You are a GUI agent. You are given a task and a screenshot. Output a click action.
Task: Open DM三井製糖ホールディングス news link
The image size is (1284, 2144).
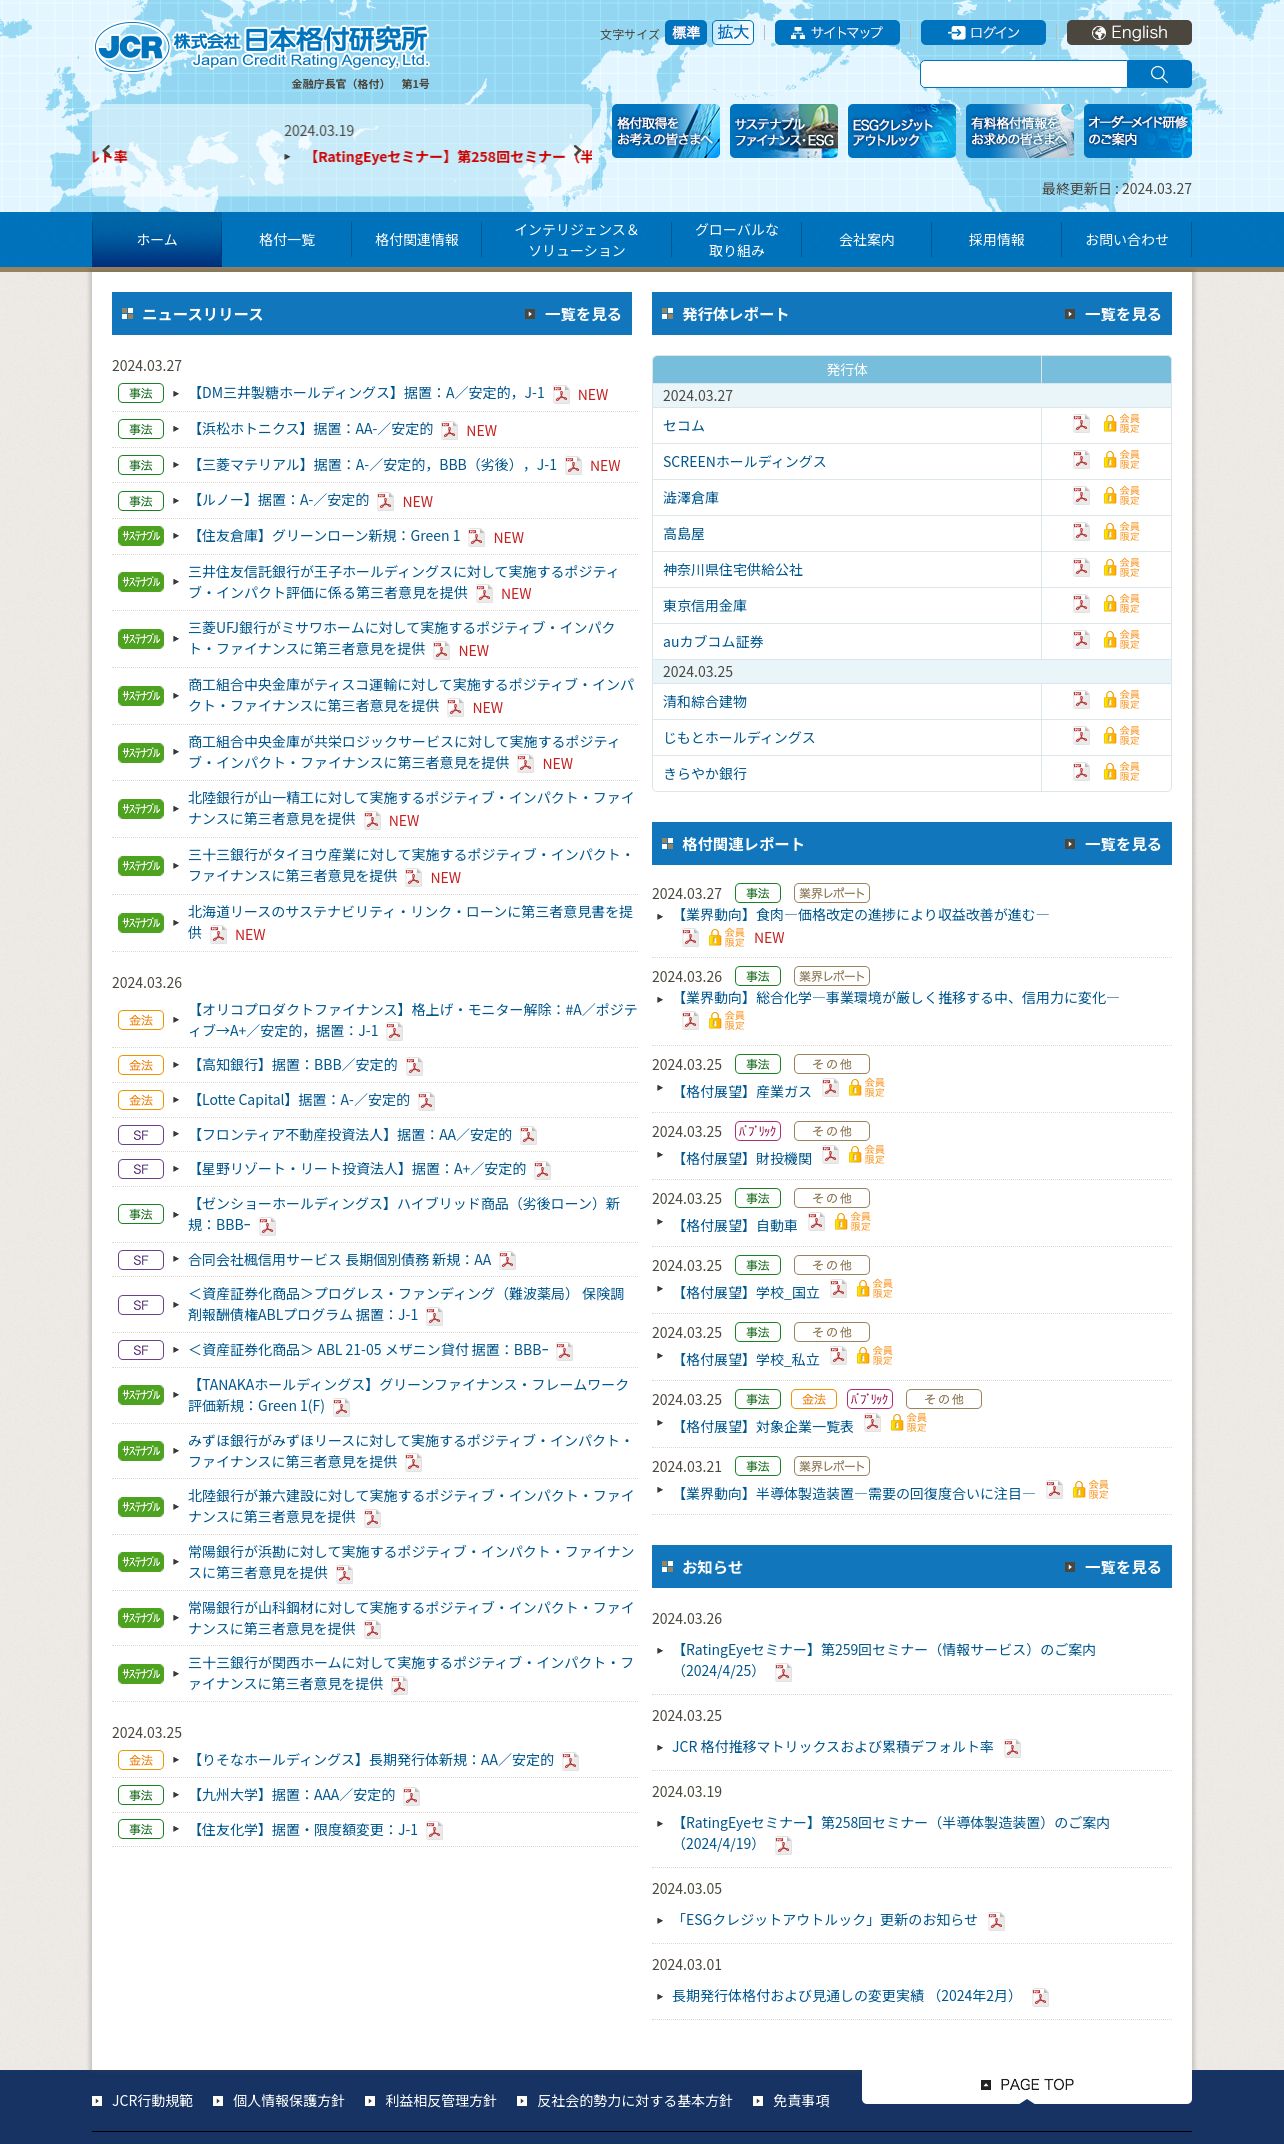(367, 393)
